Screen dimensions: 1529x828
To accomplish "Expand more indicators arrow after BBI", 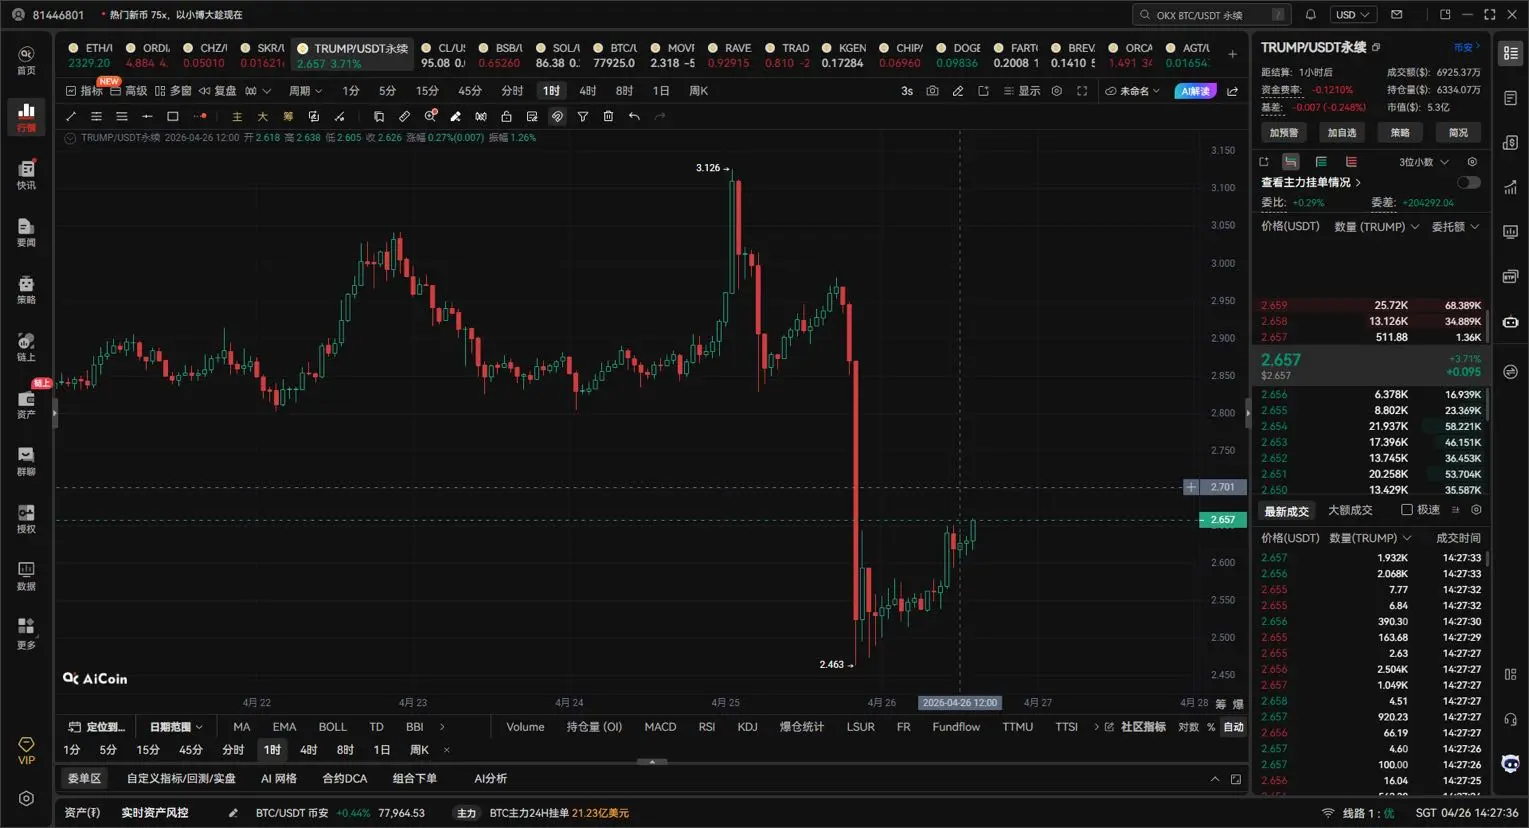I will click(442, 727).
